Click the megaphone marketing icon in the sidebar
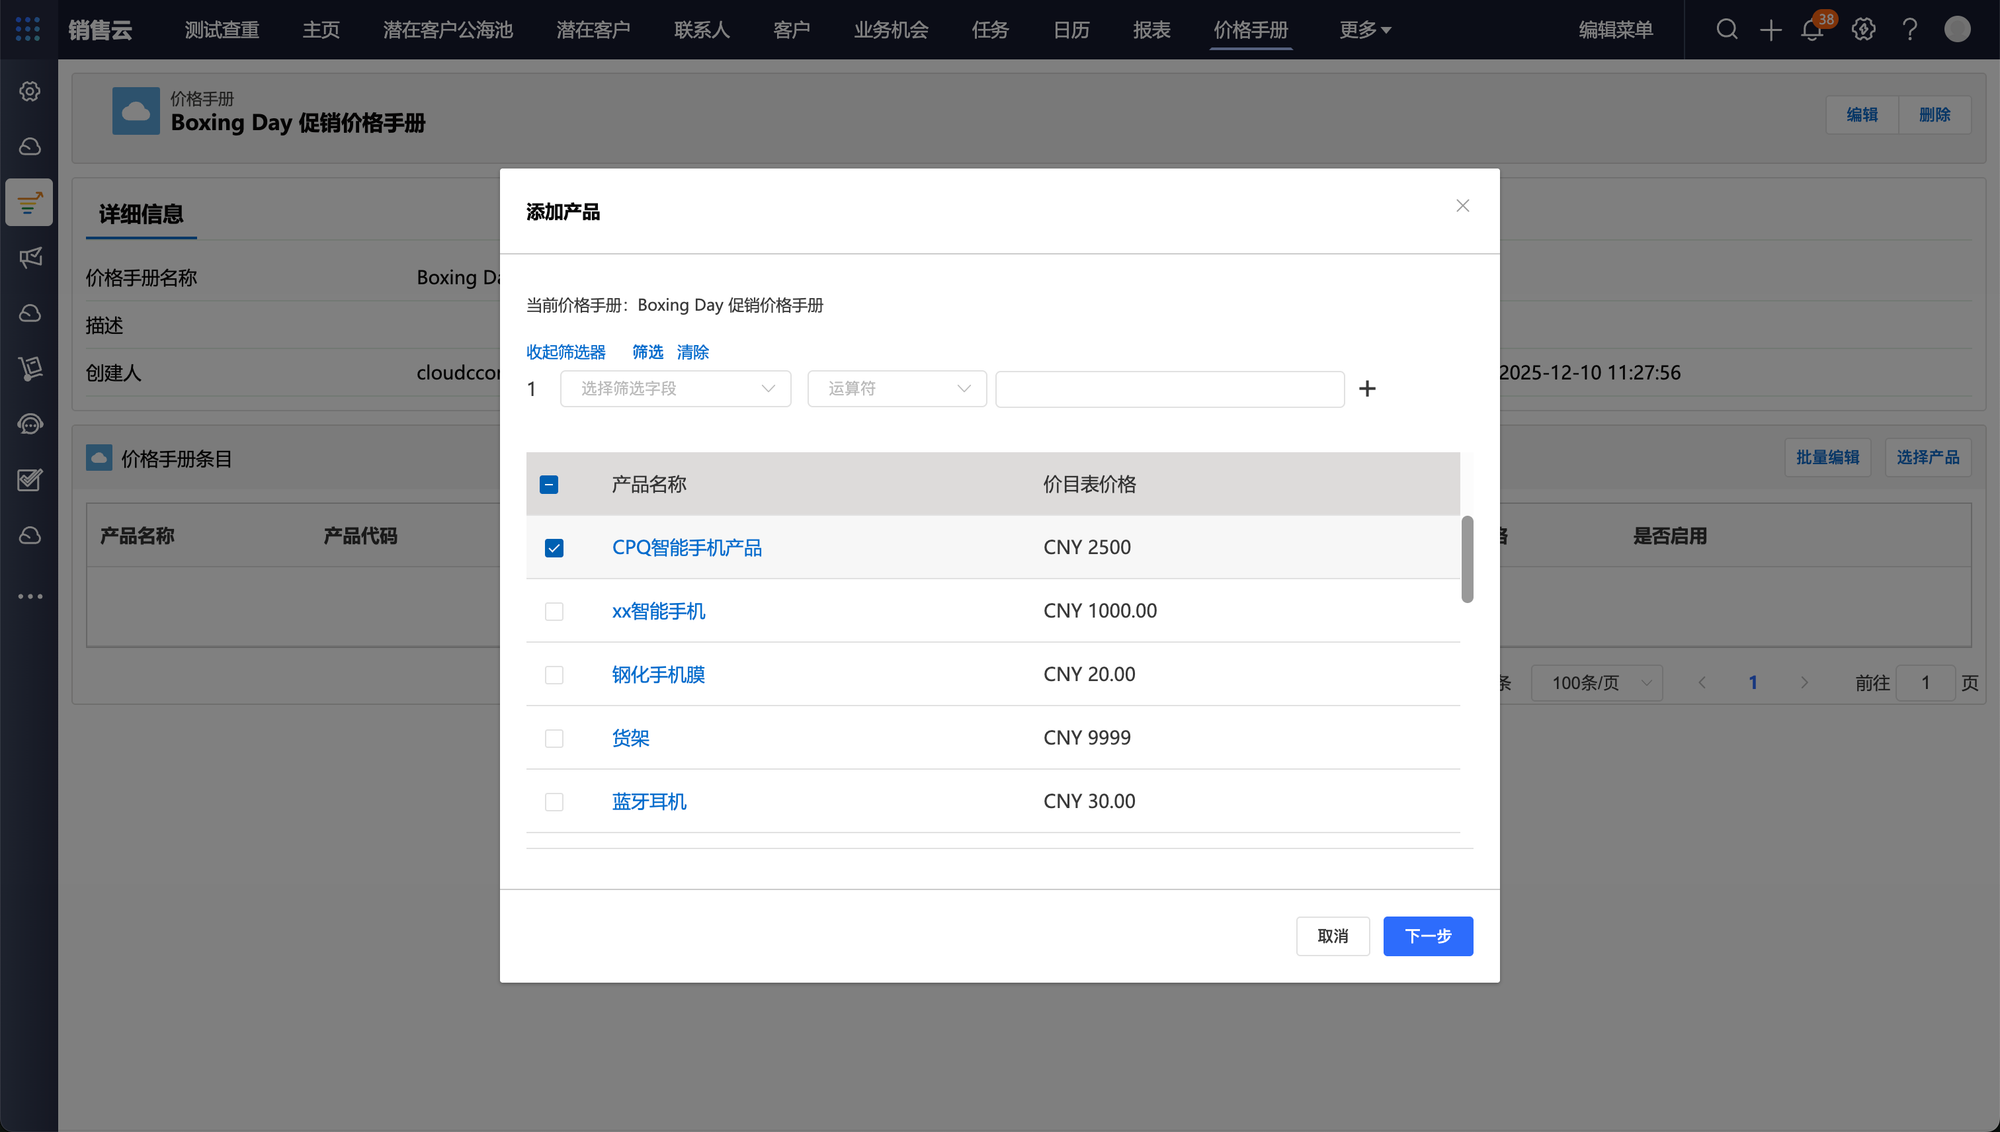 (30, 257)
